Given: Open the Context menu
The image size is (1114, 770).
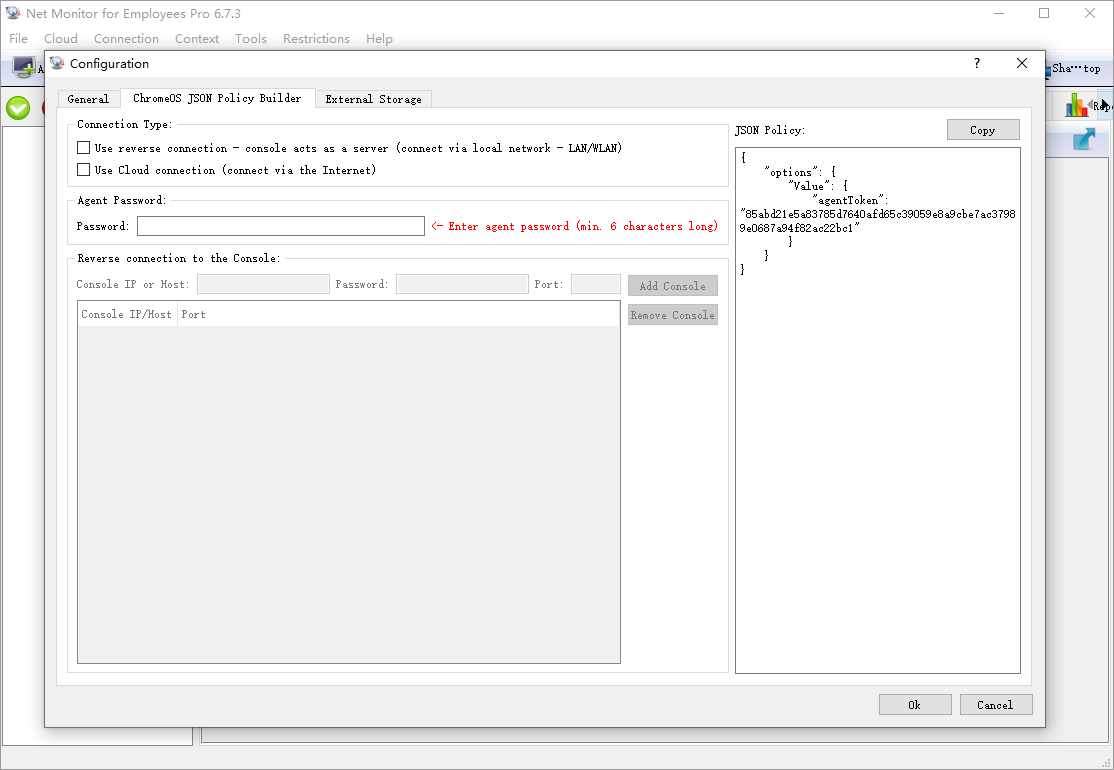Looking at the screenshot, I should click(x=197, y=38).
